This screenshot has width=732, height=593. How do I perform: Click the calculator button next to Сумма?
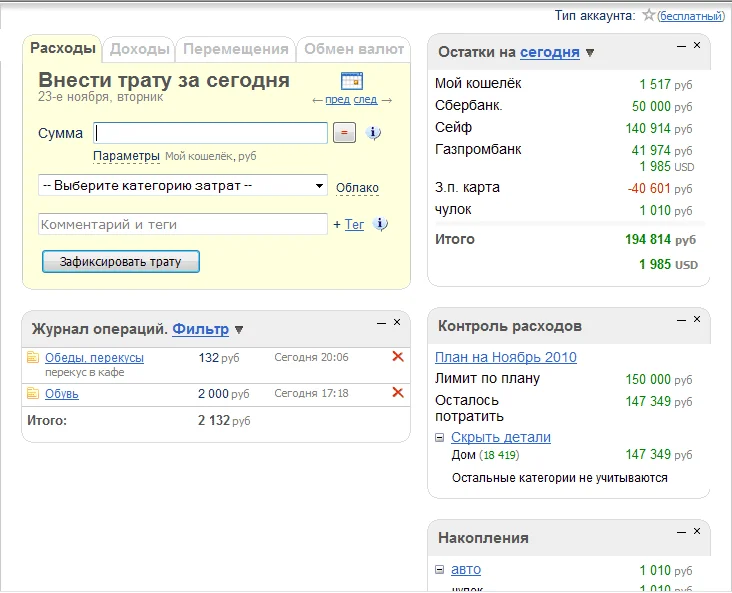tap(344, 133)
